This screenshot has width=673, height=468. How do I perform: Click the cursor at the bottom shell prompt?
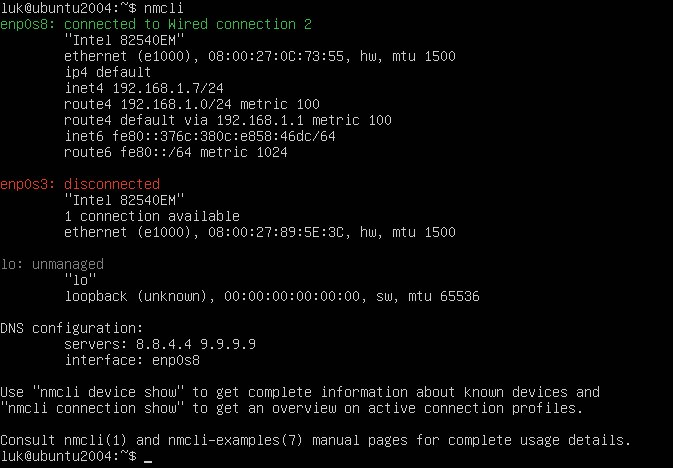pos(148,461)
